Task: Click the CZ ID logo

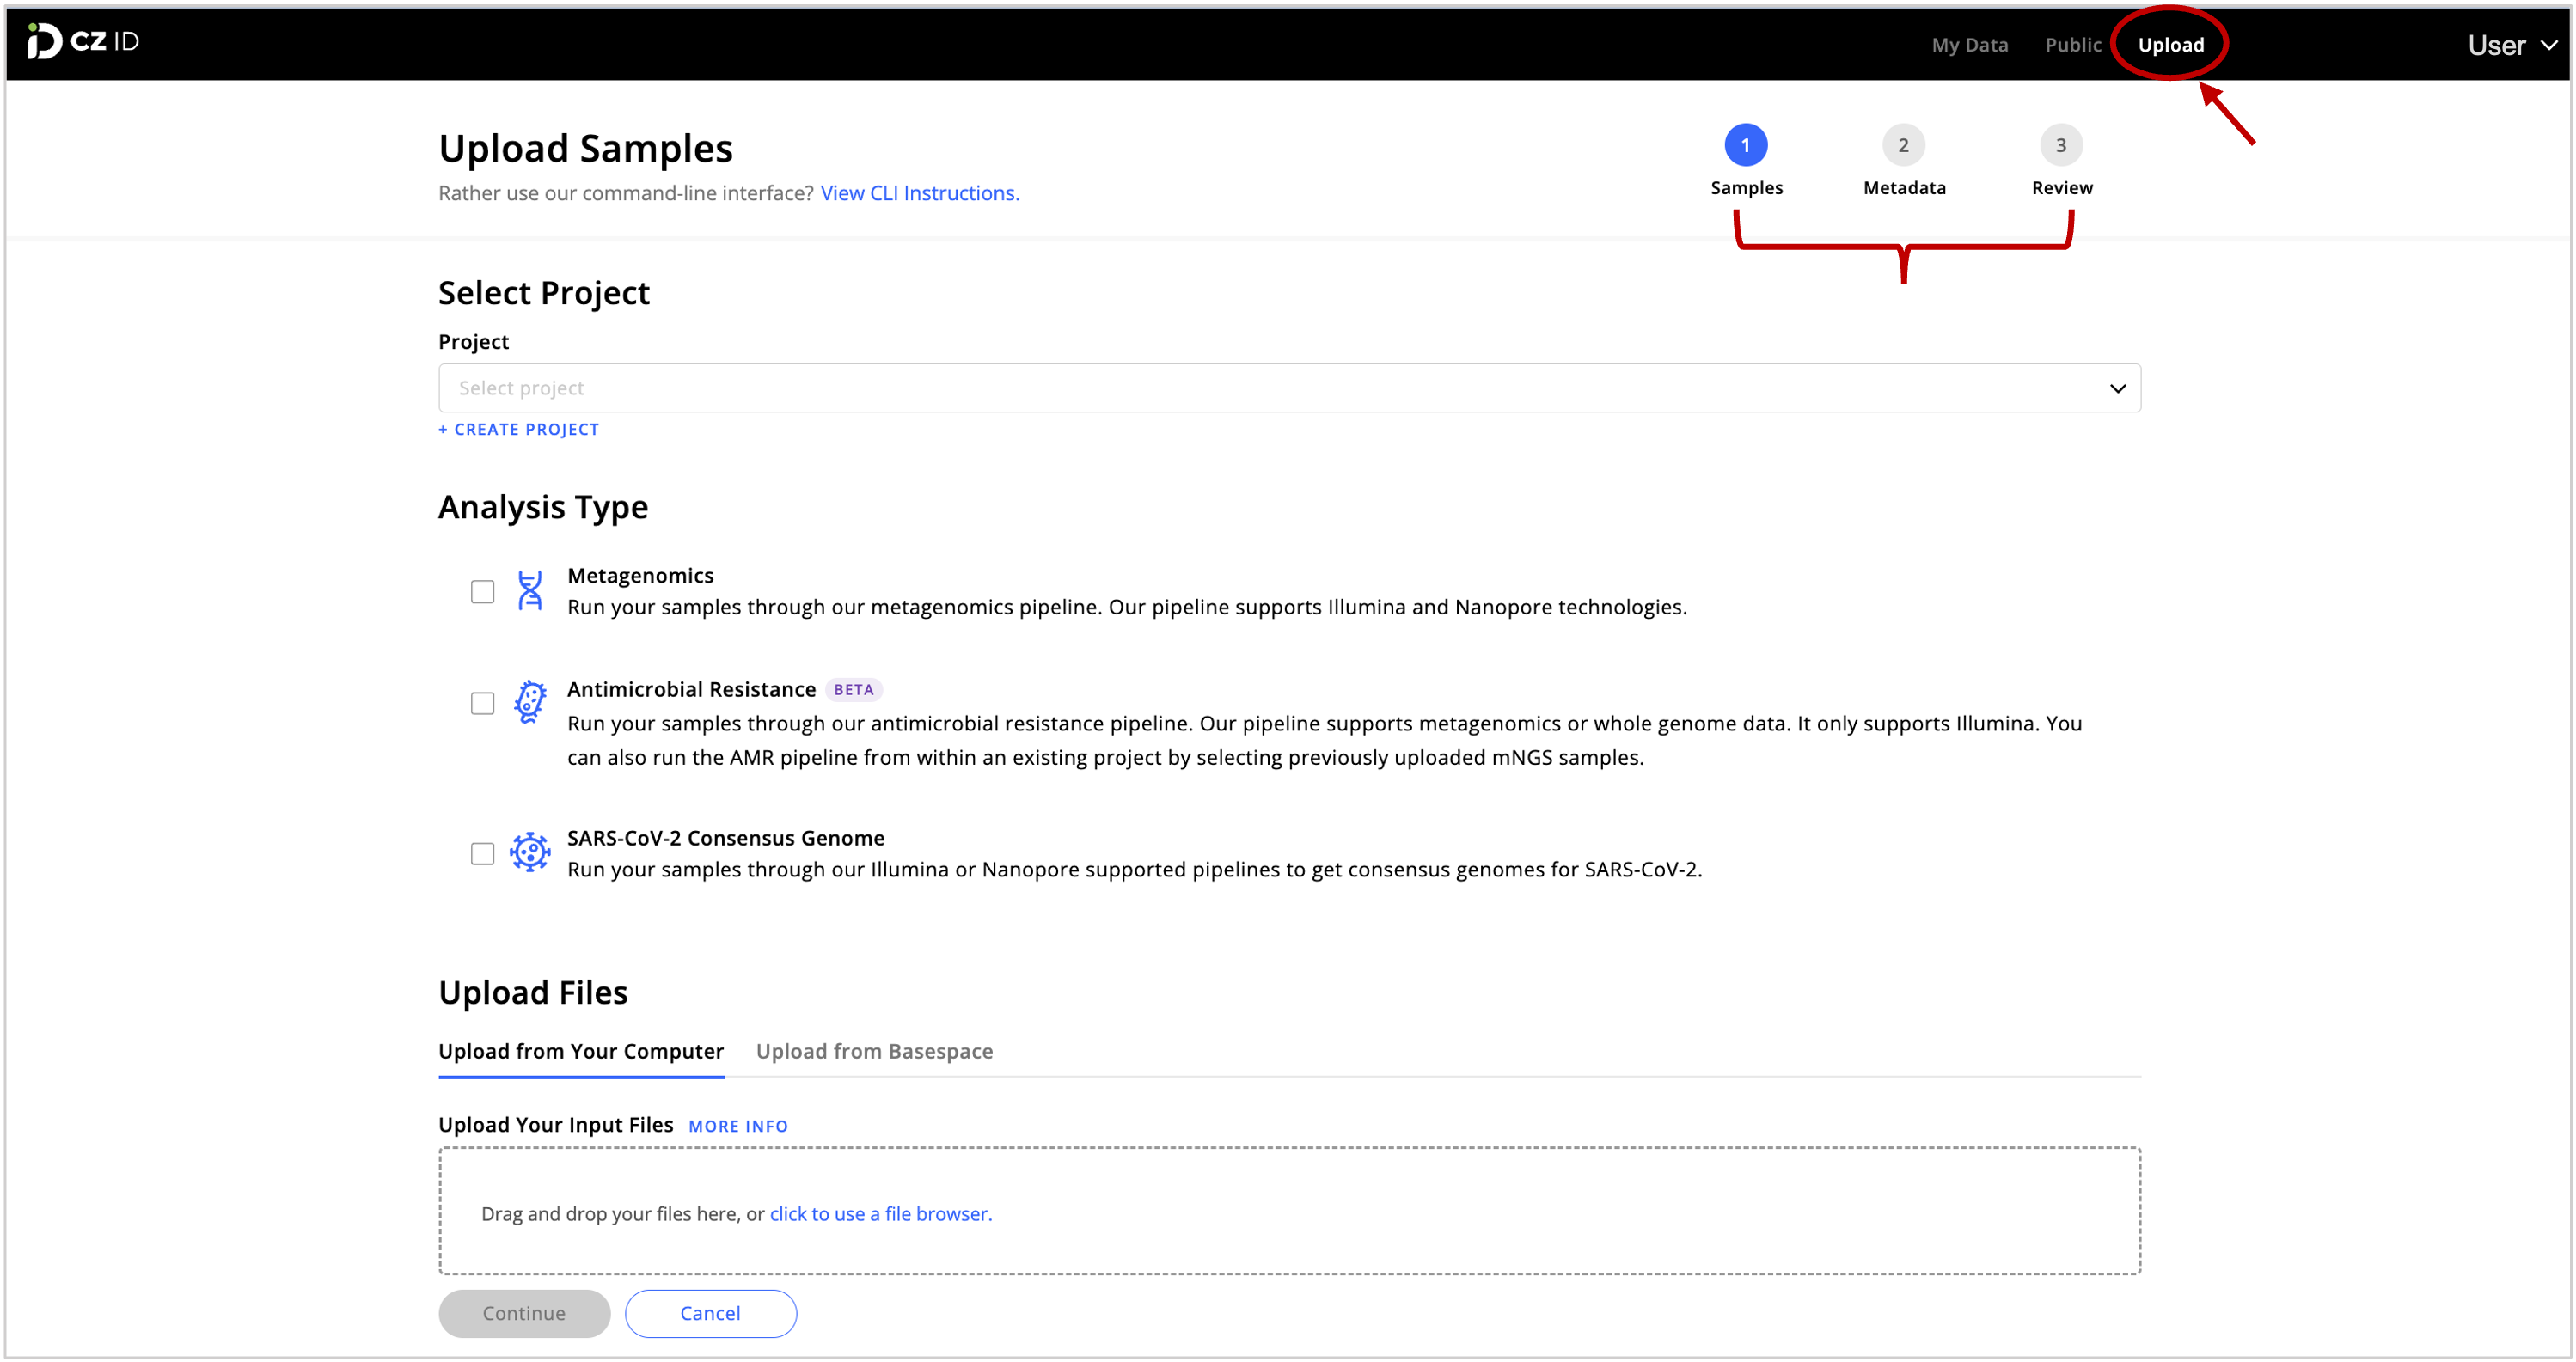Action: [x=83, y=41]
